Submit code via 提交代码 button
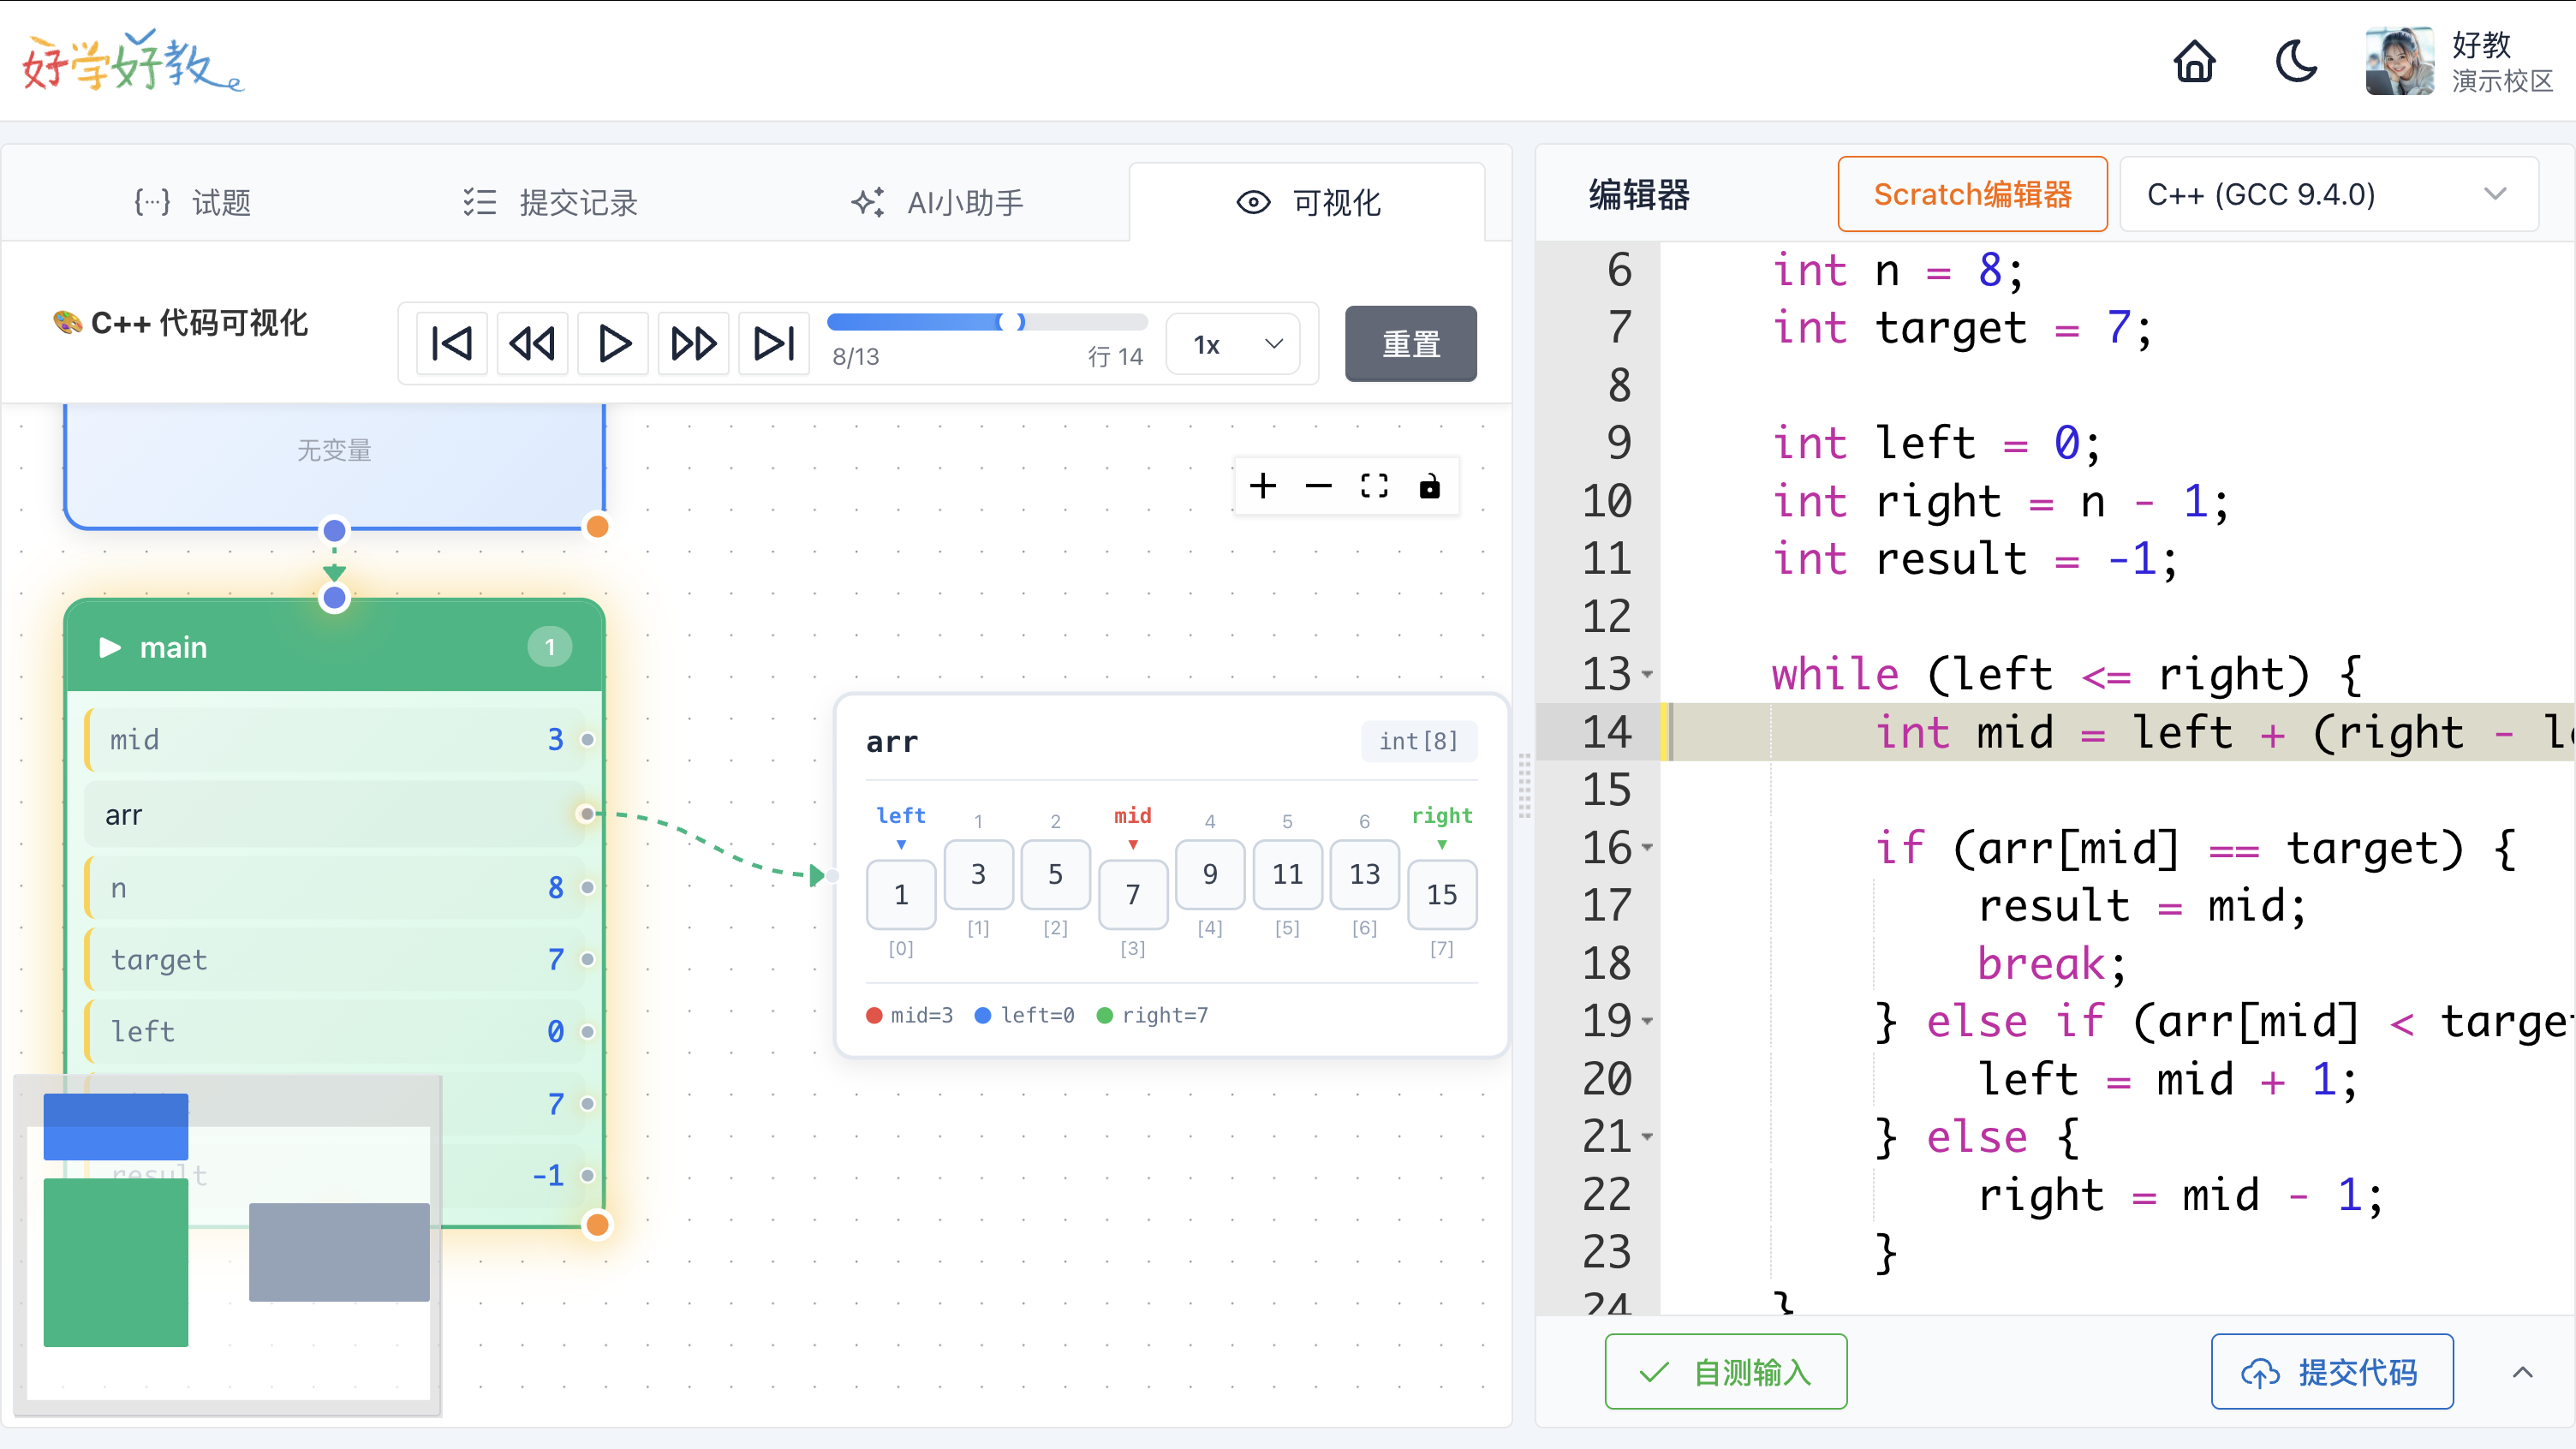 point(2332,1371)
